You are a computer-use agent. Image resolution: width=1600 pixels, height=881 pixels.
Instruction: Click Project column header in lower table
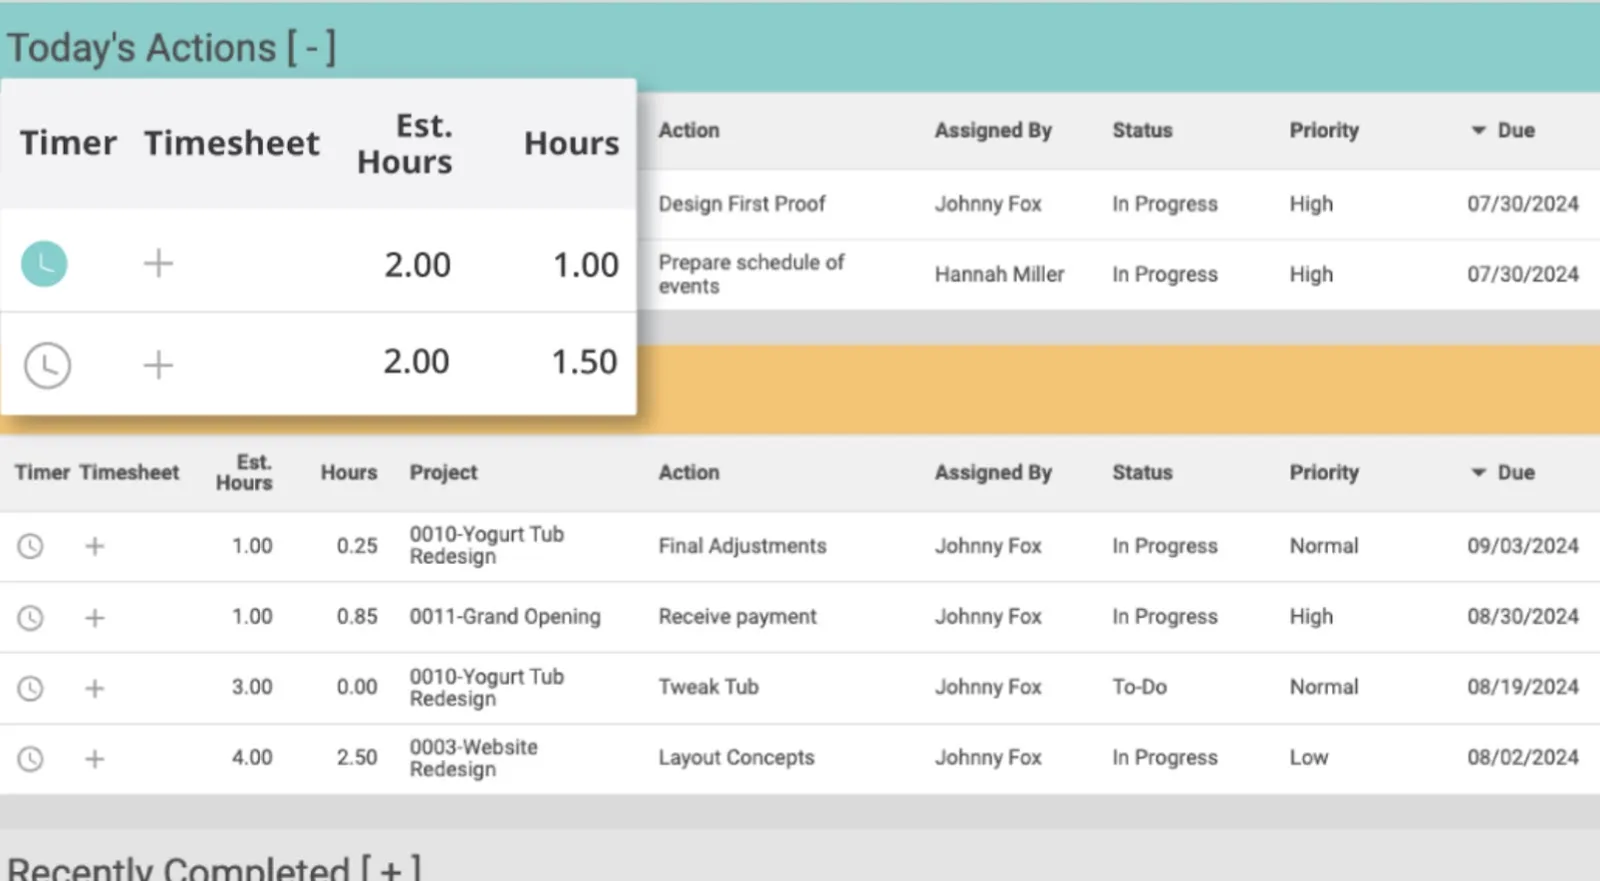443,472
